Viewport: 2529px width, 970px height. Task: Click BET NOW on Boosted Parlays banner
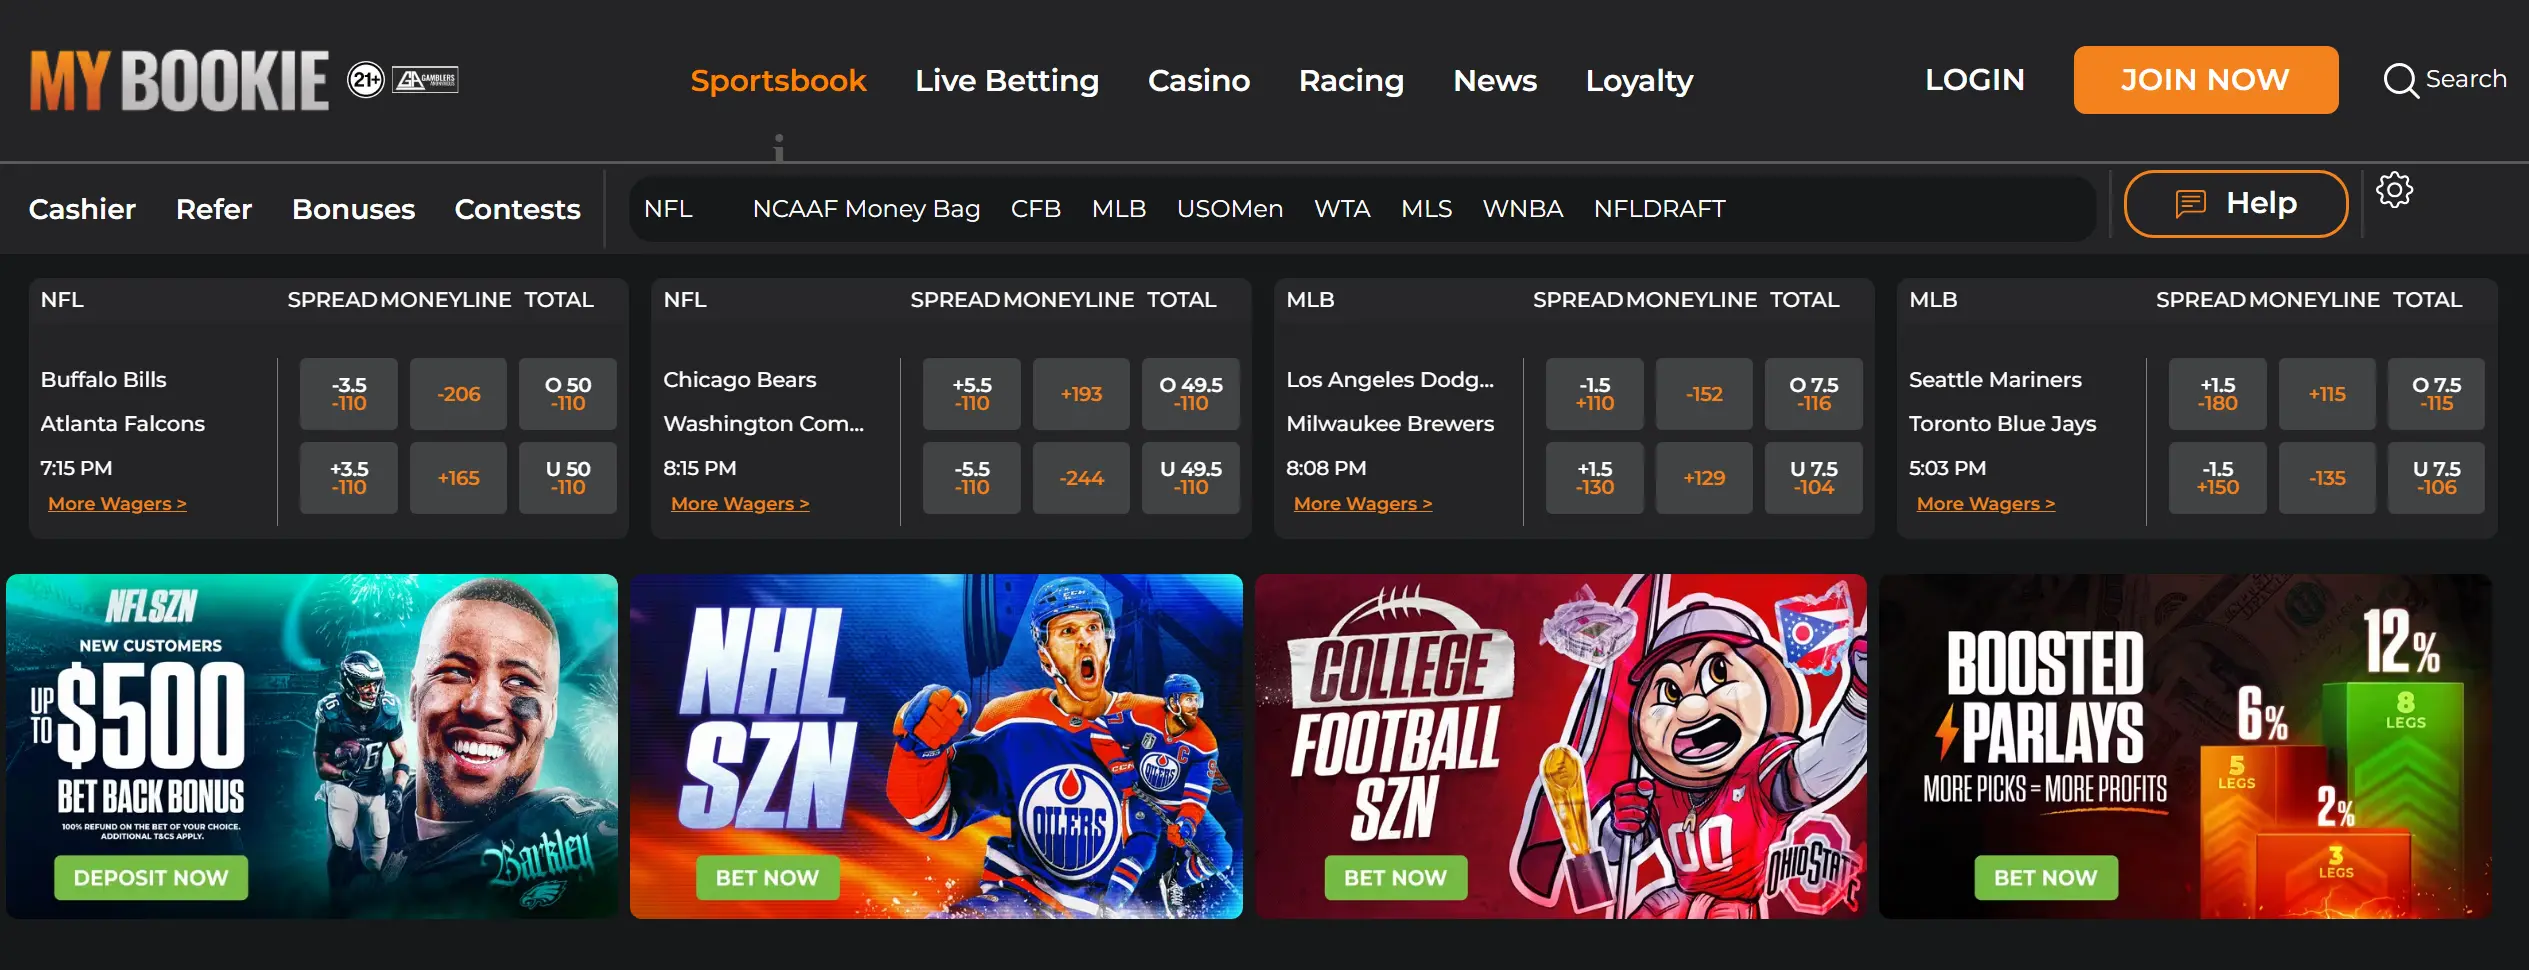2046,878
